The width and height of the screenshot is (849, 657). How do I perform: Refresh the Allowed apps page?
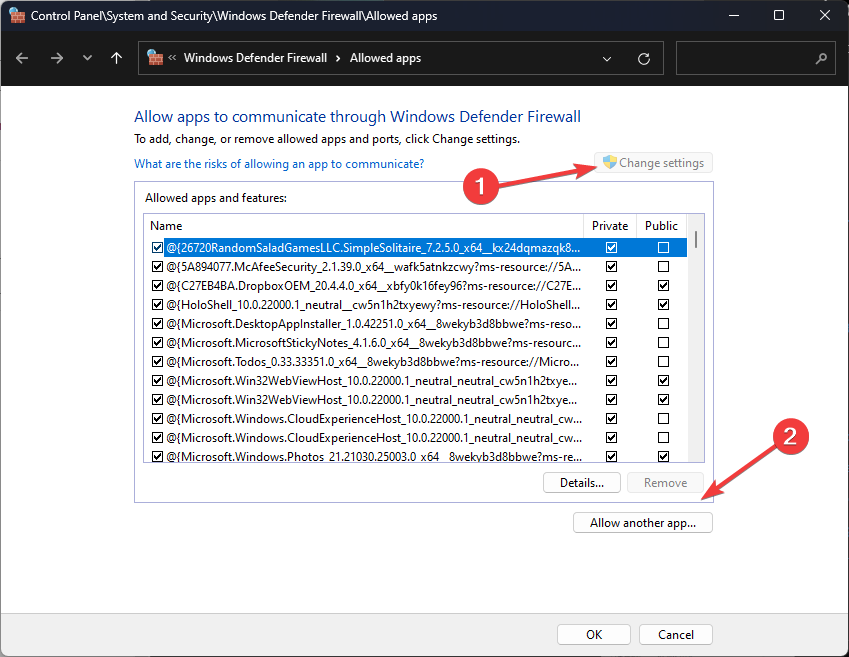point(644,58)
